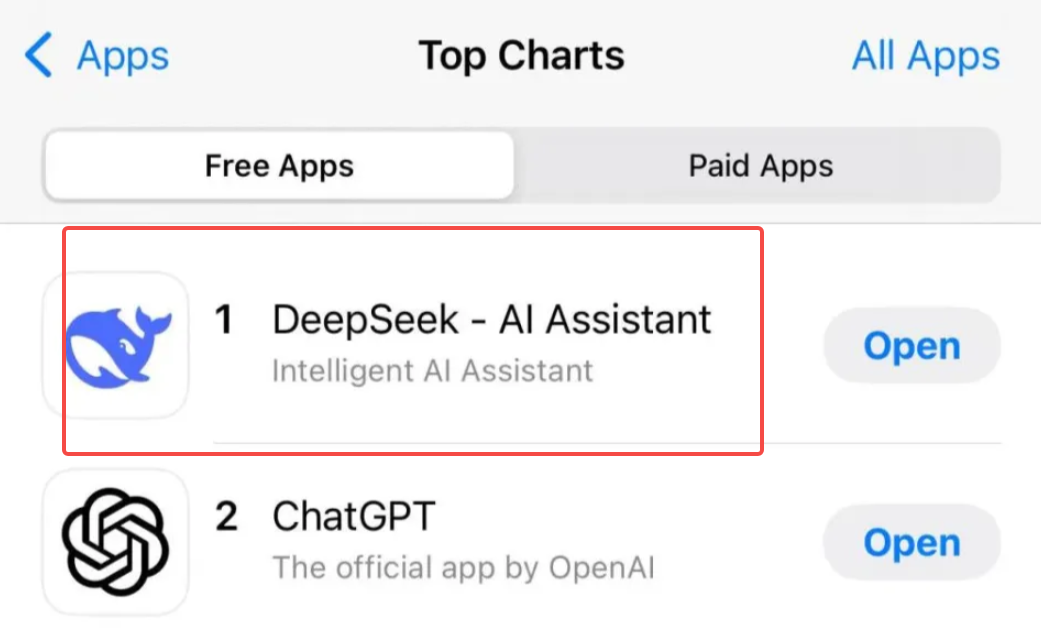Click the red highlight box's top border
1041x628 pixels.
[413, 229]
